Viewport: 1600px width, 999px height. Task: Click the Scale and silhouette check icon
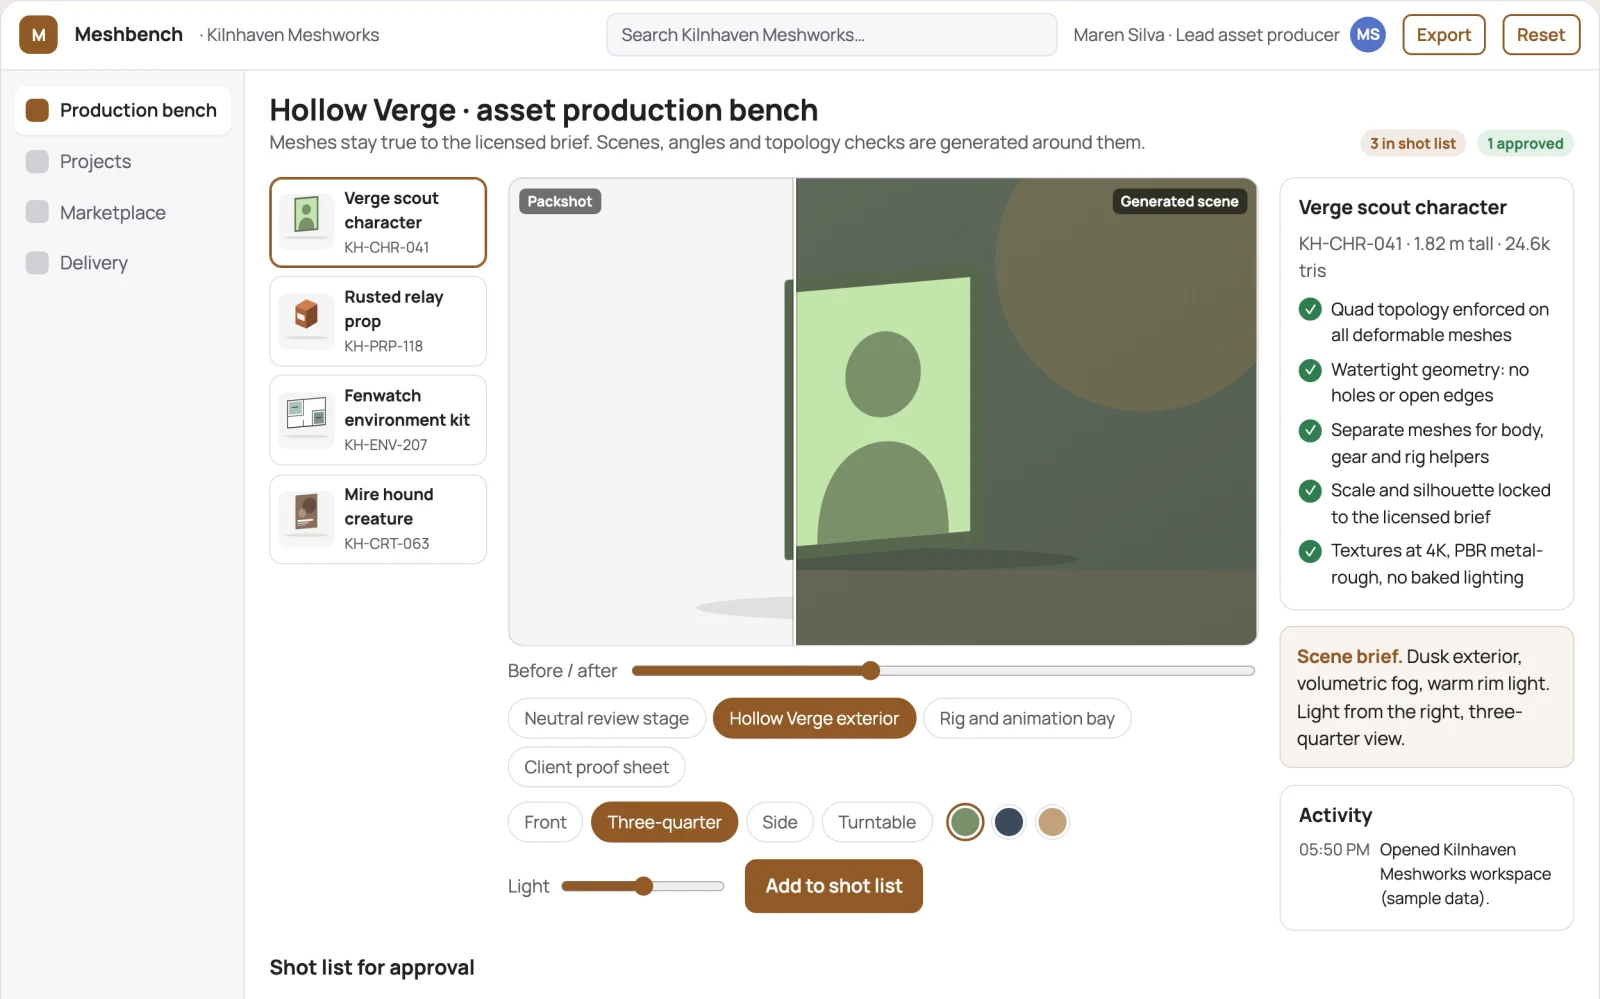click(x=1310, y=491)
